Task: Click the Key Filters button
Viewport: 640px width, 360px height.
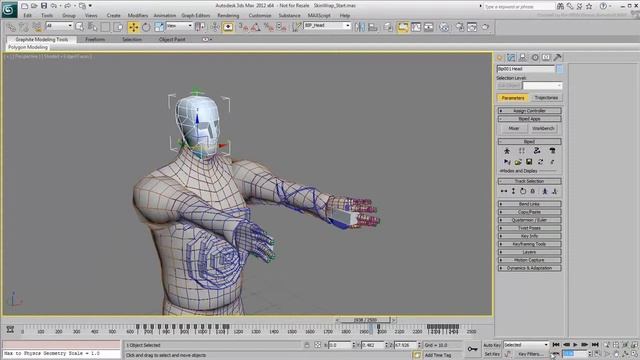Action: (531, 354)
